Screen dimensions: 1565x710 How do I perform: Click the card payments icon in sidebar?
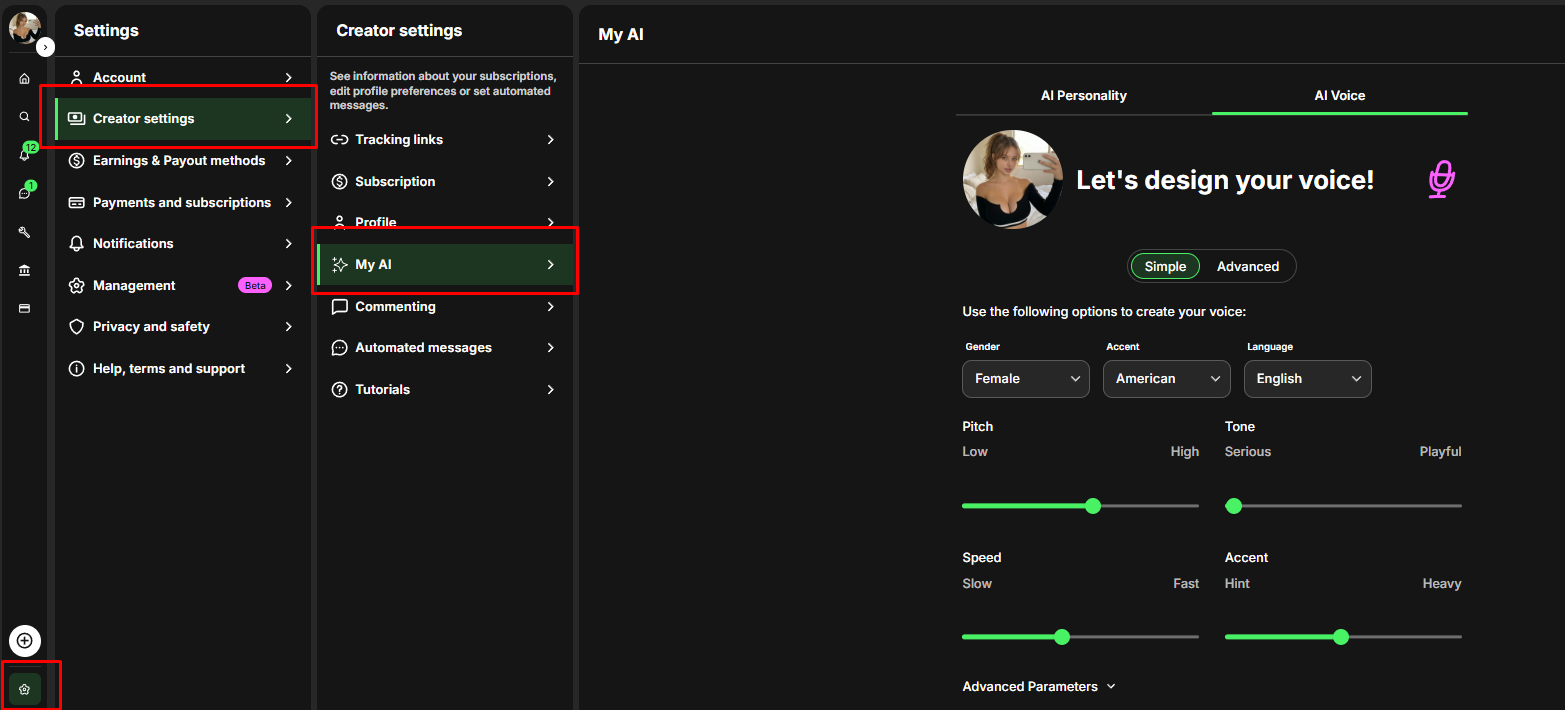click(x=24, y=307)
